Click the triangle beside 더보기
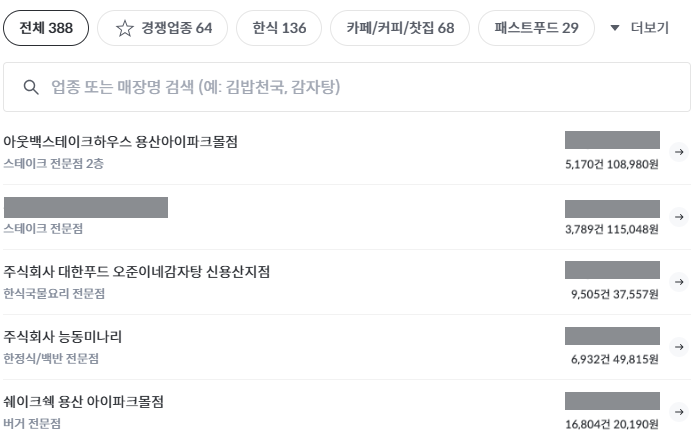The height and width of the screenshot is (444, 693). (615, 28)
